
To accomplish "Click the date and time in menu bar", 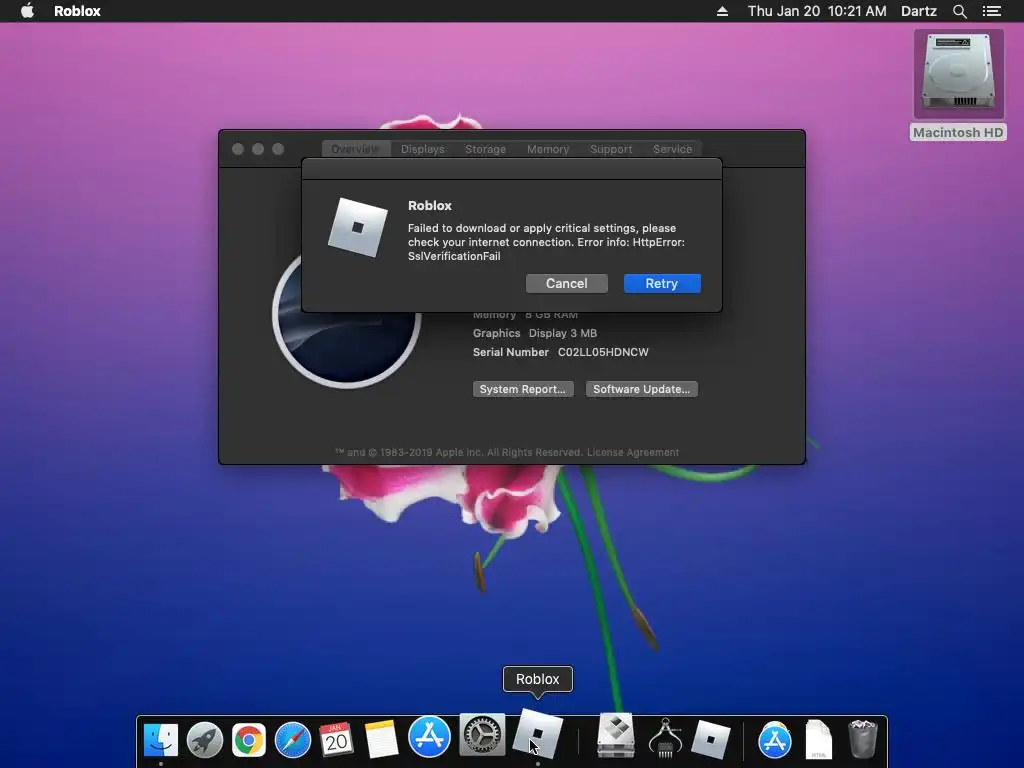I will tap(817, 11).
